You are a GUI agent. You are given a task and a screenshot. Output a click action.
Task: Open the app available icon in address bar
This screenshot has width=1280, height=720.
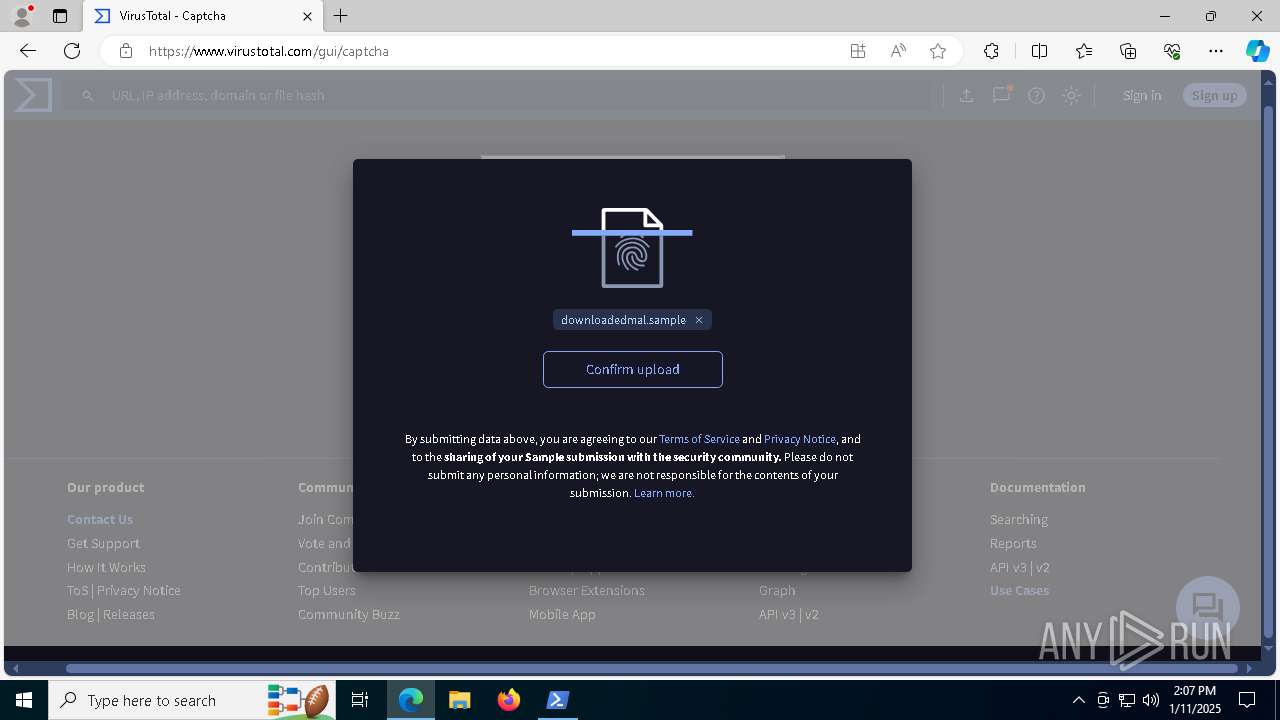(858, 51)
